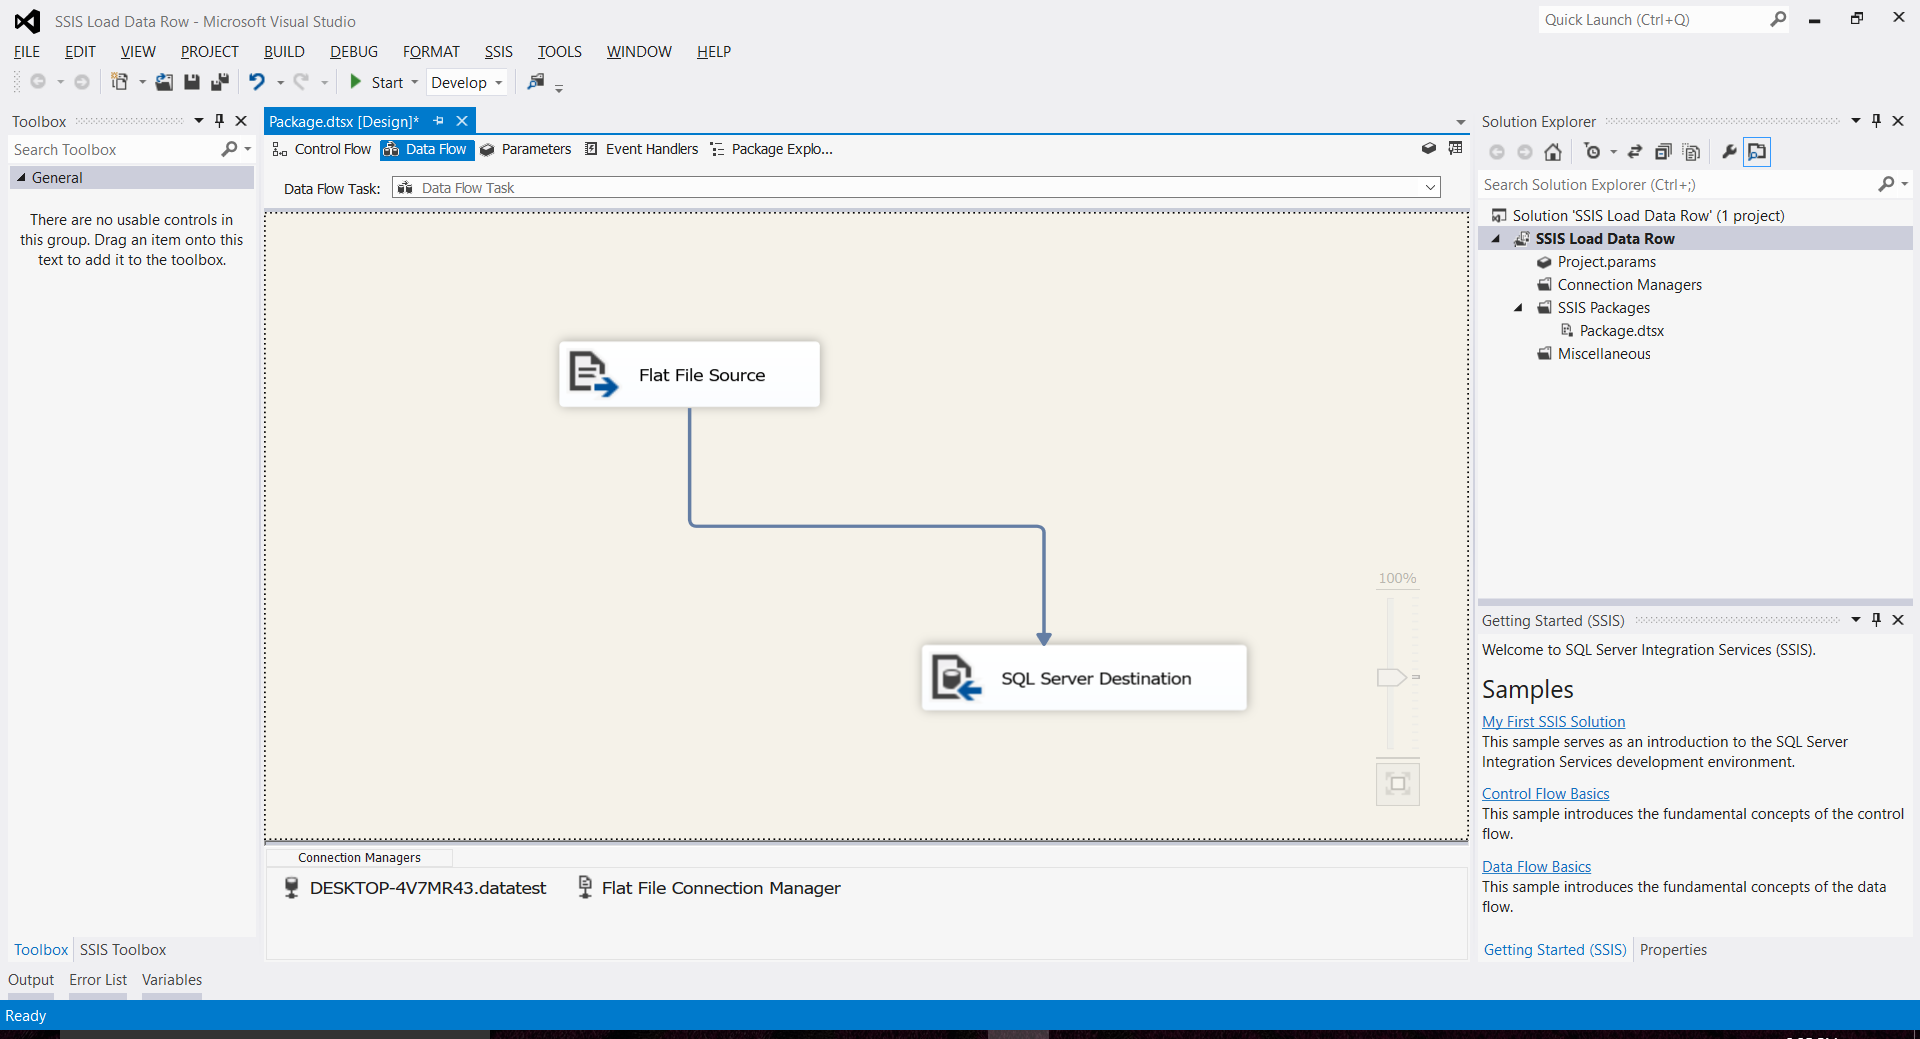Click the Search Toolbox magnifier icon
This screenshot has height=1039, width=1920.
[x=229, y=149]
